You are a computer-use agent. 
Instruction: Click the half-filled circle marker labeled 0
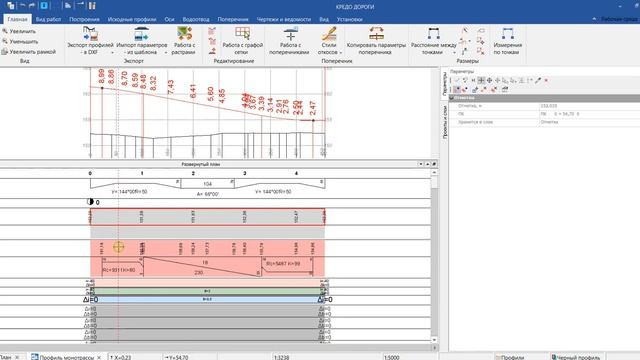(x=91, y=202)
